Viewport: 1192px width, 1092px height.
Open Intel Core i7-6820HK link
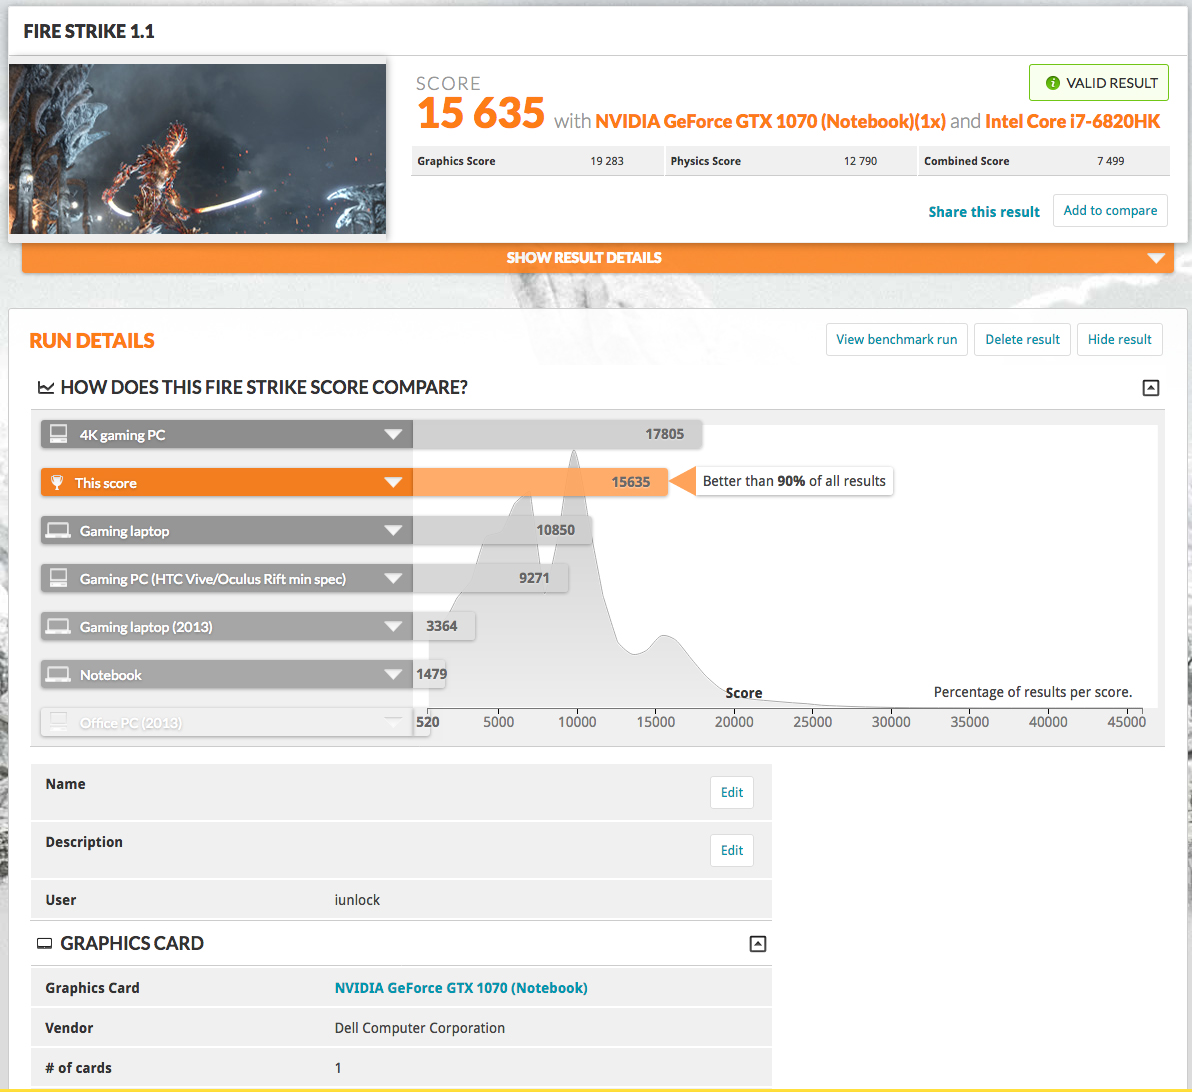point(1072,122)
